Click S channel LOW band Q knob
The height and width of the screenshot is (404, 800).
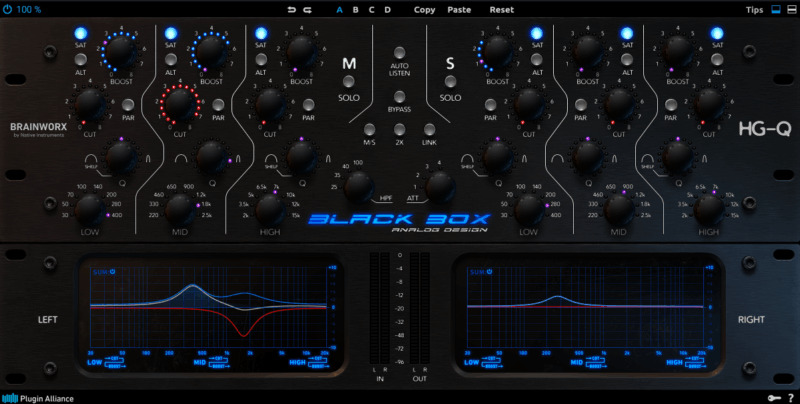pyautogui.click(x=498, y=158)
